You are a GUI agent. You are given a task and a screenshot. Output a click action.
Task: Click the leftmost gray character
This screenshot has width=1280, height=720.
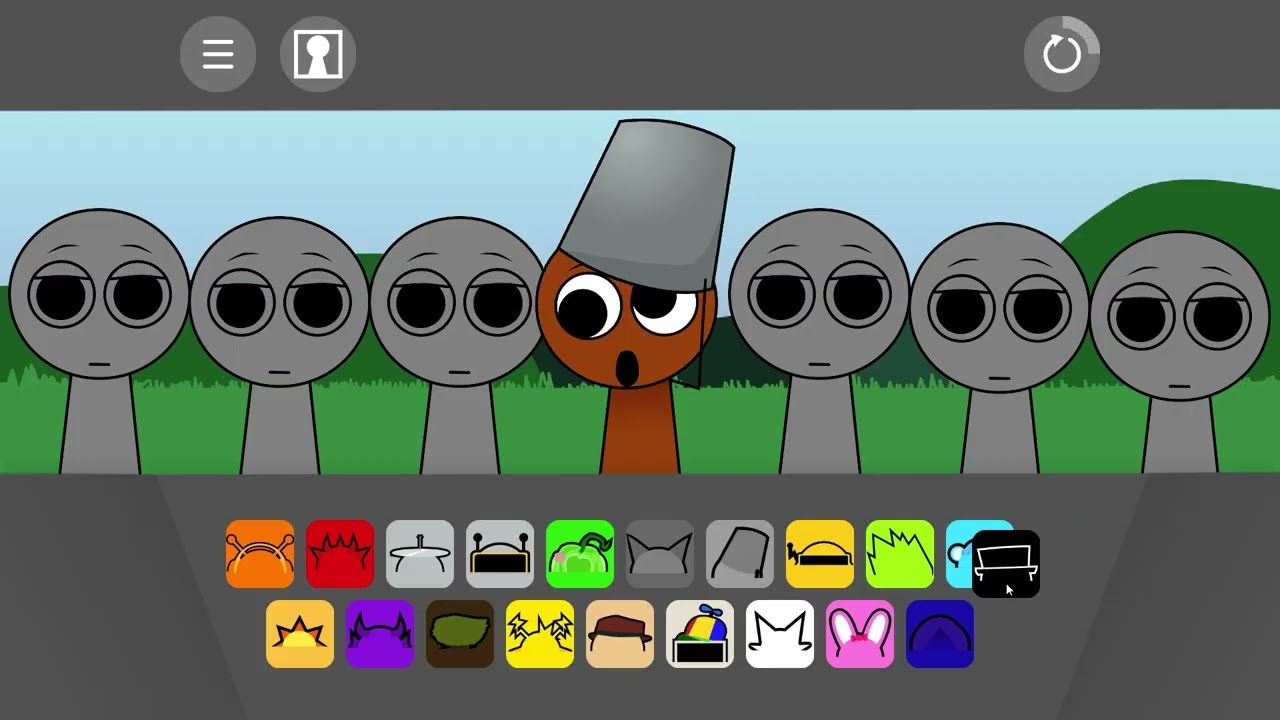[99, 340]
